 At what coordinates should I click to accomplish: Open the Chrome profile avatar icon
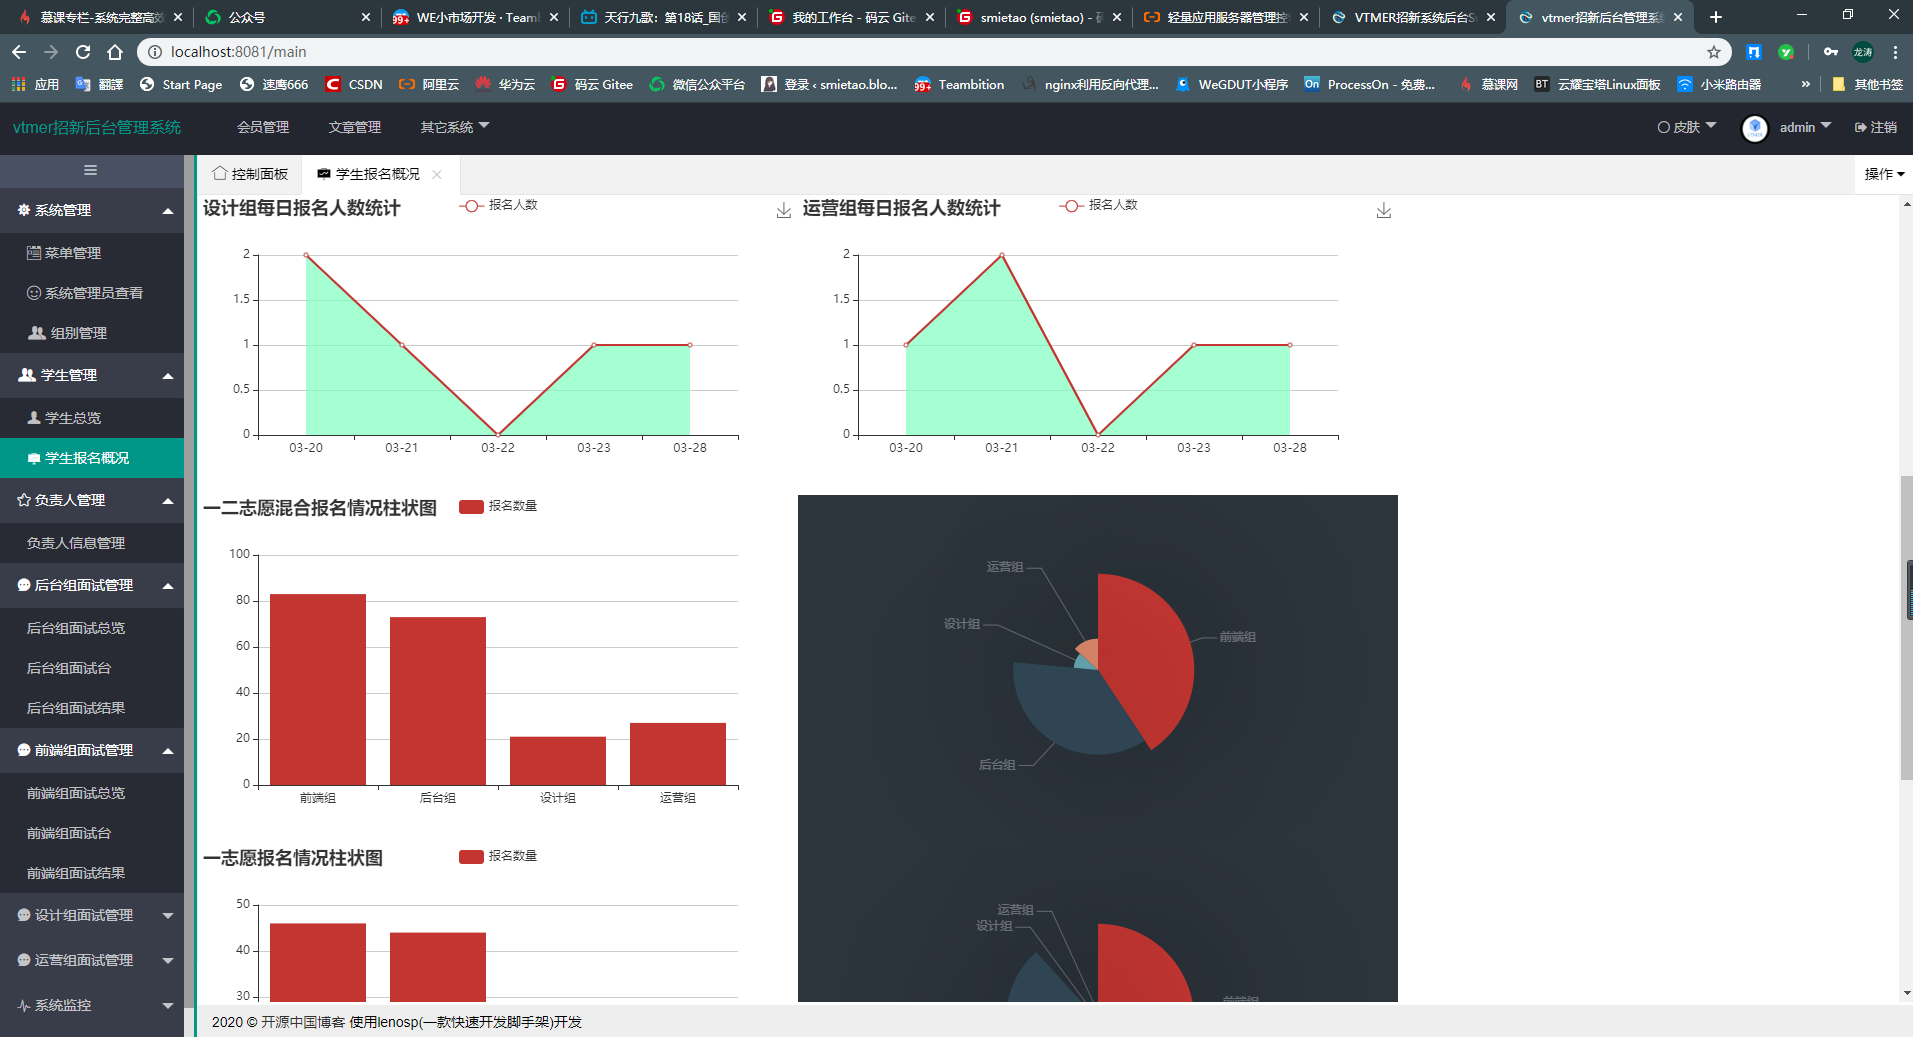click(x=1863, y=52)
